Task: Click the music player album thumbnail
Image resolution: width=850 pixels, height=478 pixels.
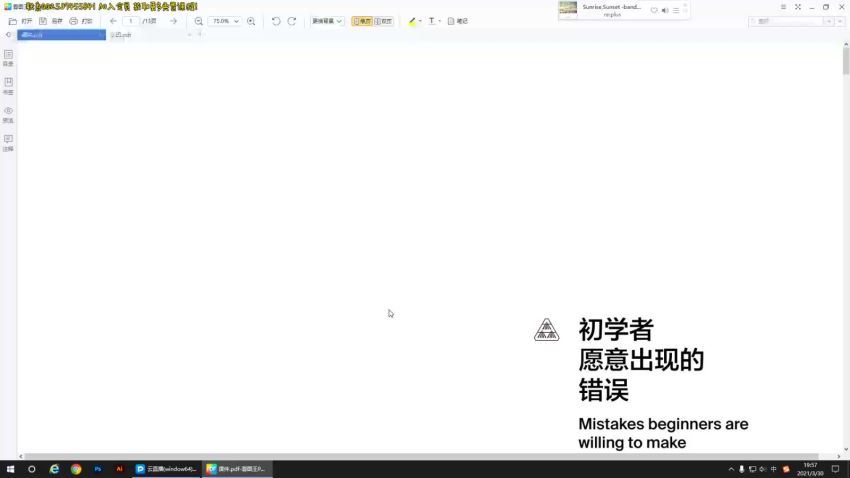Action: (x=568, y=10)
